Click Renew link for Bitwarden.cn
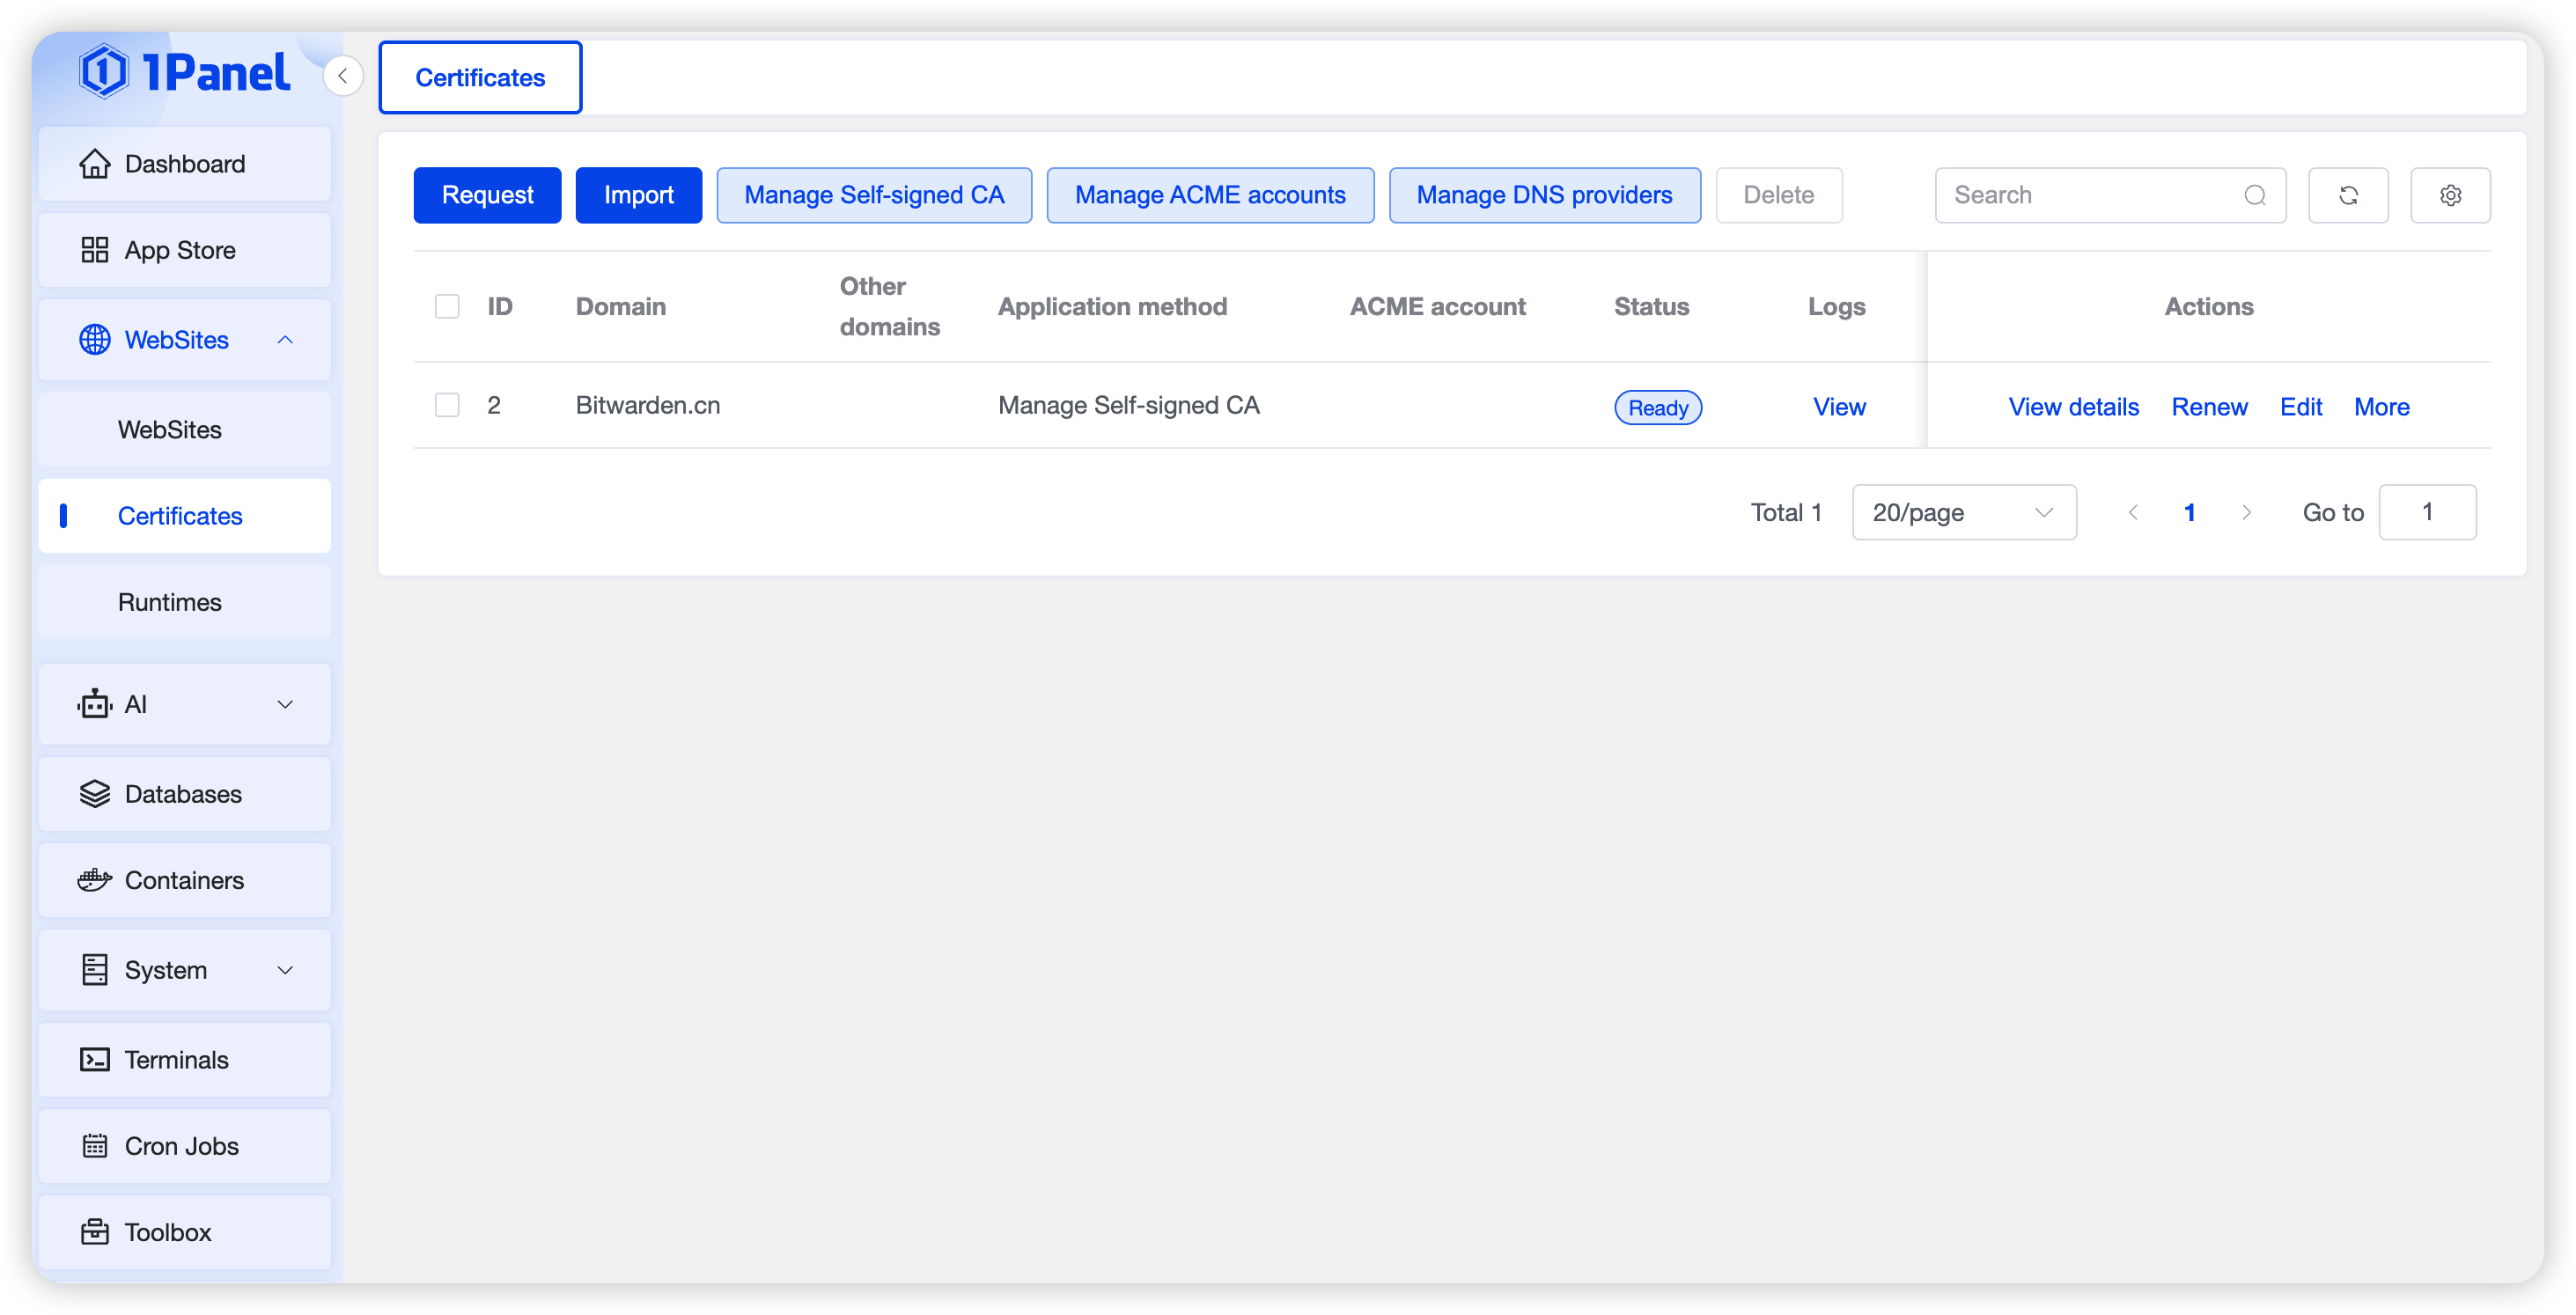The width and height of the screenshot is (2576, 1315). [2209, 407]
